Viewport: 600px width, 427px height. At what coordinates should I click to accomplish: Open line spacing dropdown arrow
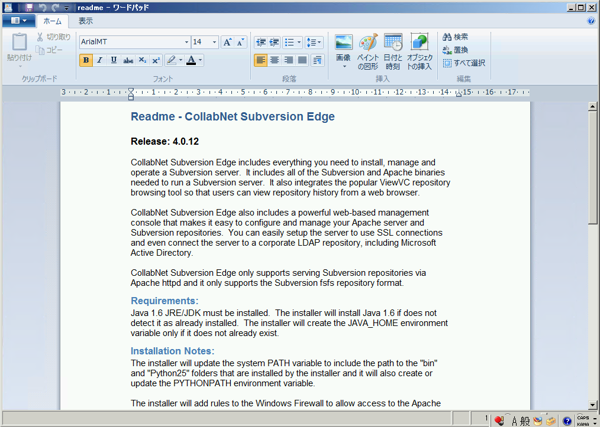320,42
